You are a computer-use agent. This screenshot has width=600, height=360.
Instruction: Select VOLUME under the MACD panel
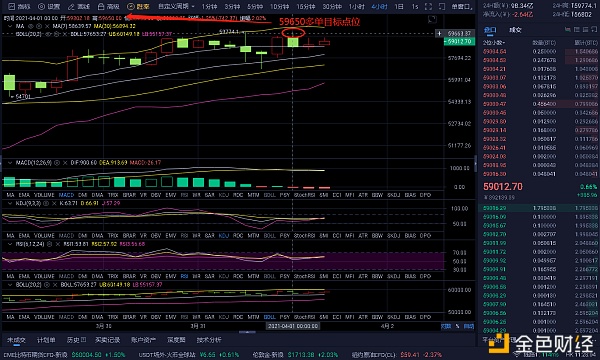pos(44,195)
